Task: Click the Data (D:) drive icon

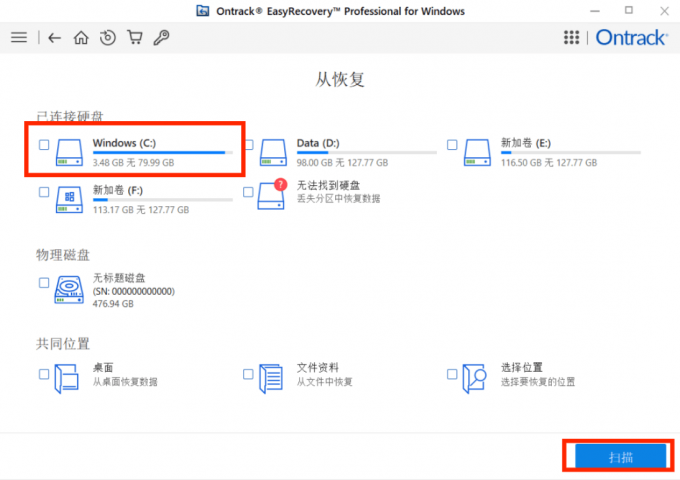Action: 273,152
